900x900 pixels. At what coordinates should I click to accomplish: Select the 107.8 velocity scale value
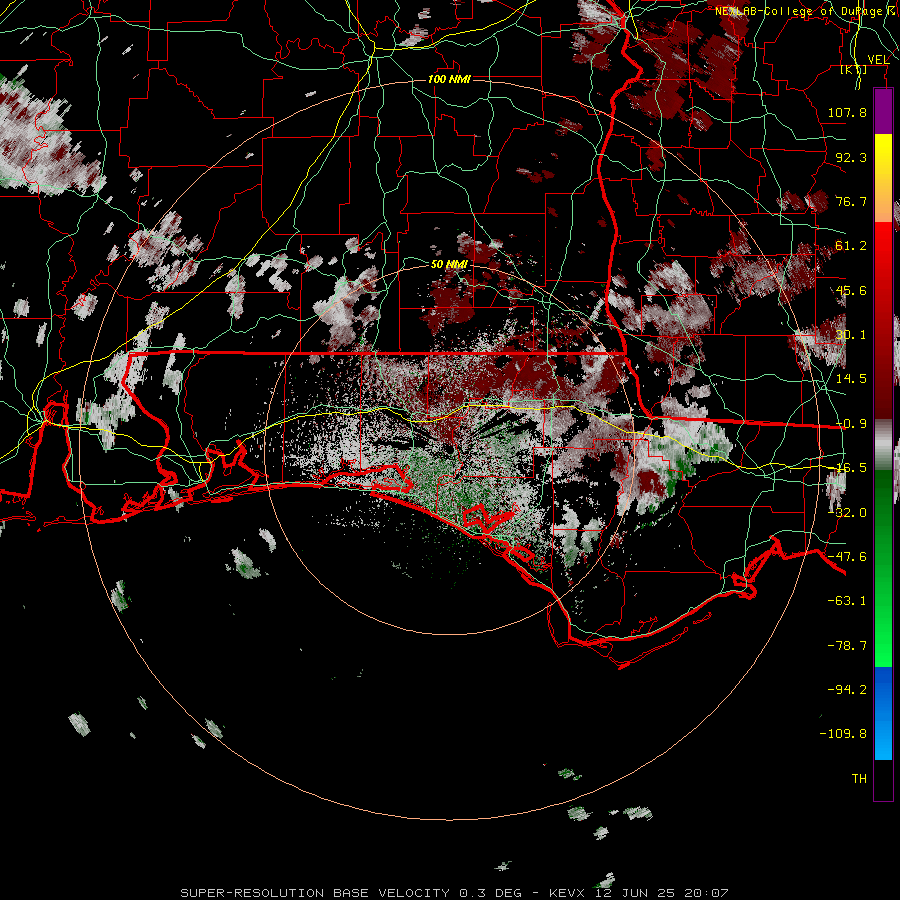[x=847, y=112]
